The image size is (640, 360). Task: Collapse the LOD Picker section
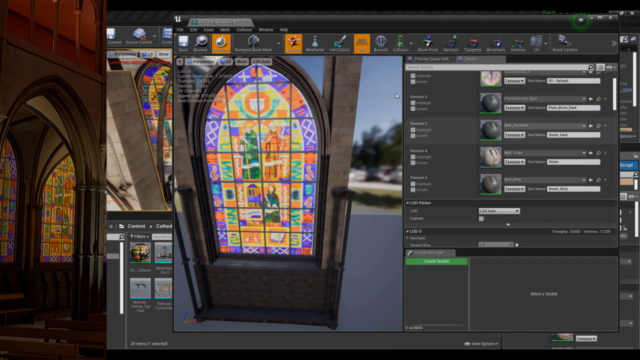click(407, 203)
